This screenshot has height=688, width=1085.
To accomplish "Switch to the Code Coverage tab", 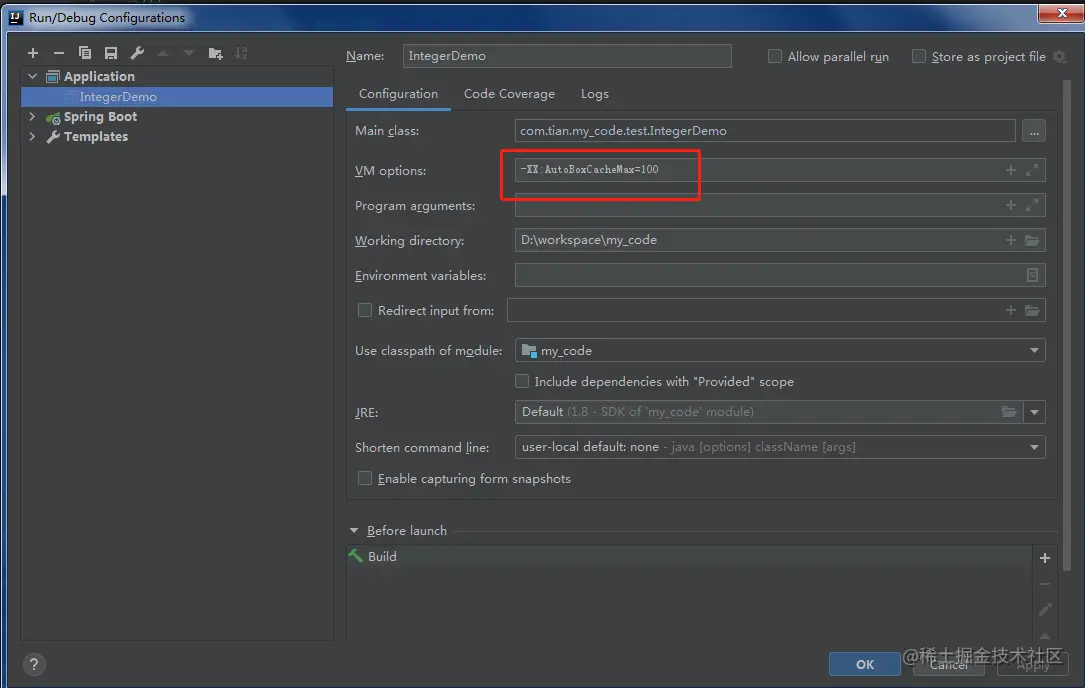I will (x=509, y=94).
